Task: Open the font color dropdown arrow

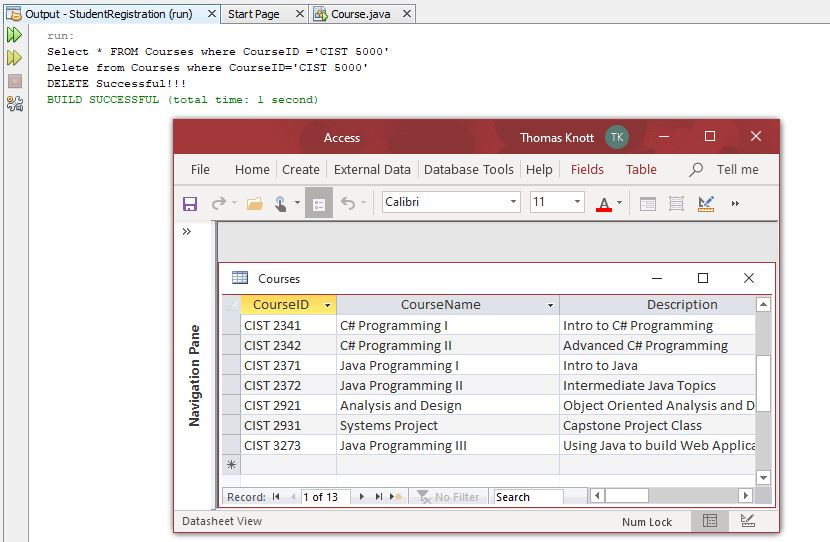Action: [x=619, y=202]
